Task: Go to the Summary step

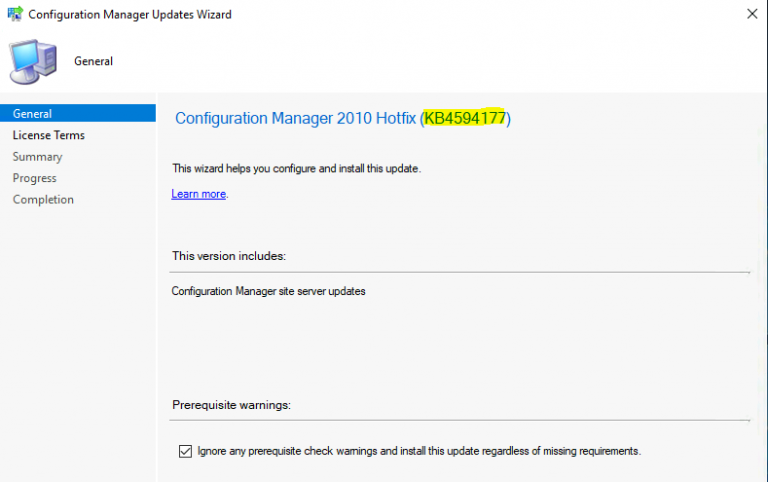Action: click(37, 157)
